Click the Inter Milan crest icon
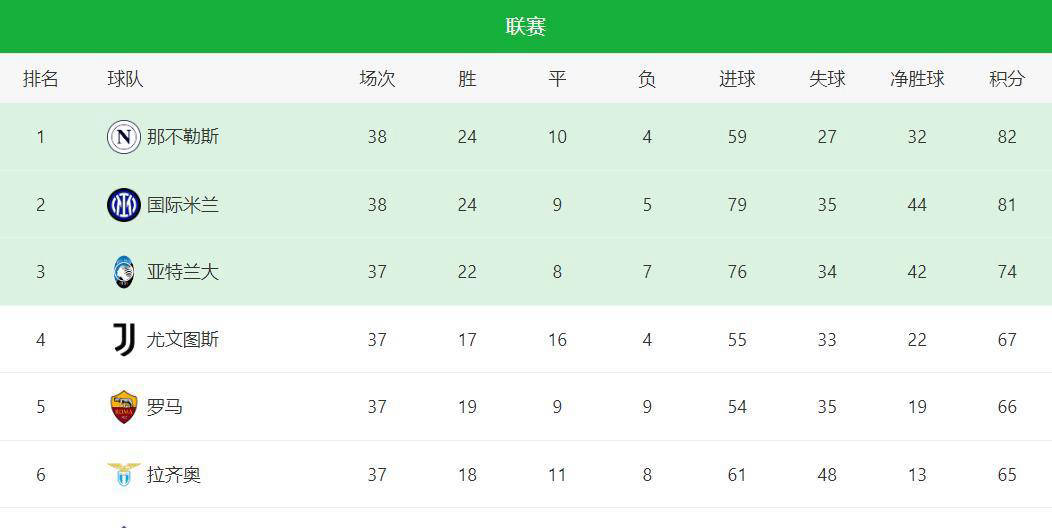 123,205
